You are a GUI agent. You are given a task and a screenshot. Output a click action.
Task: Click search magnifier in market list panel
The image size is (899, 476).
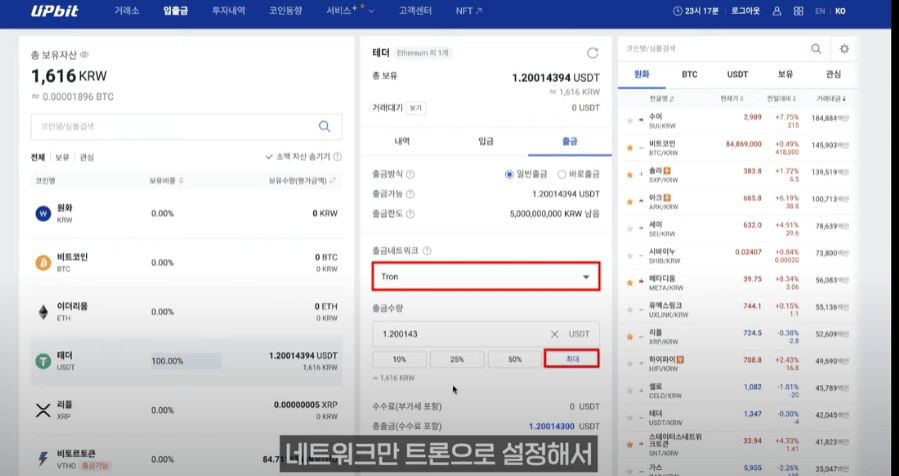(816, 49)
